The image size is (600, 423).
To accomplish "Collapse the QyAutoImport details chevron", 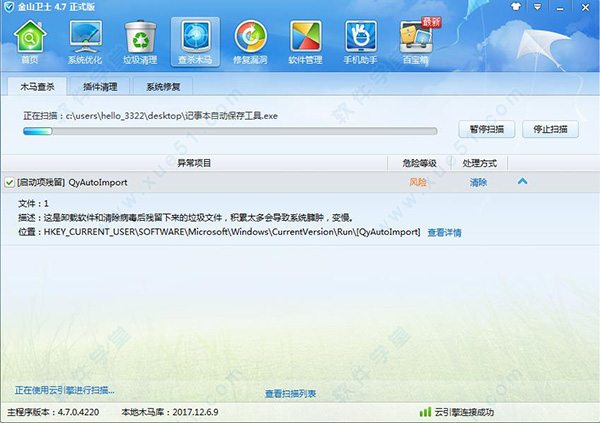I will click(x=522, y=181).
